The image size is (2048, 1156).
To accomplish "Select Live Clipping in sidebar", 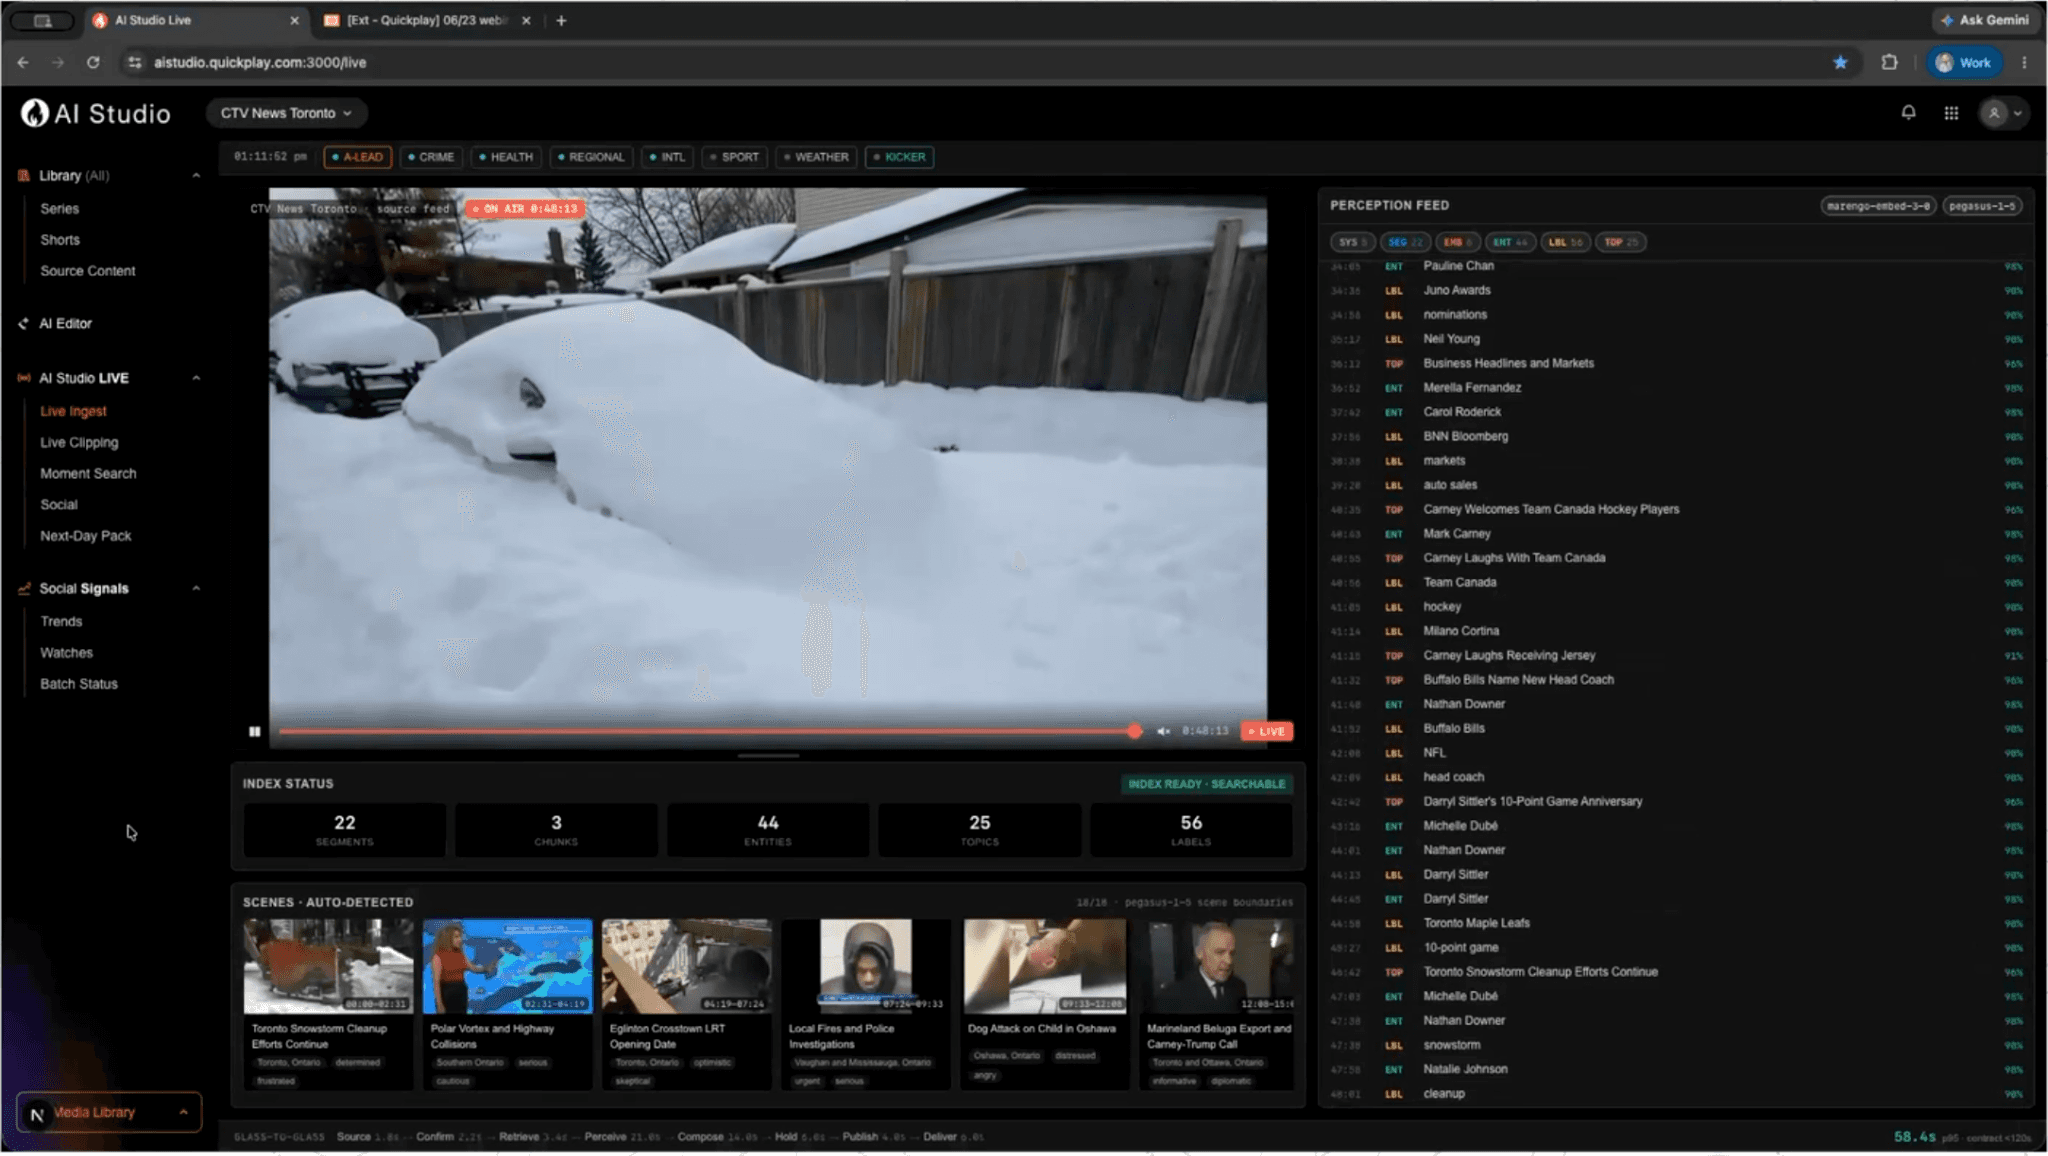I will (79, 442).
